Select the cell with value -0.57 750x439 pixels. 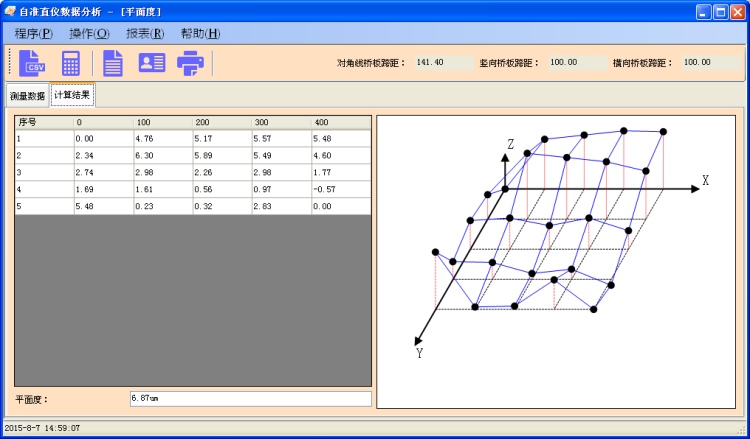(340, 189)
